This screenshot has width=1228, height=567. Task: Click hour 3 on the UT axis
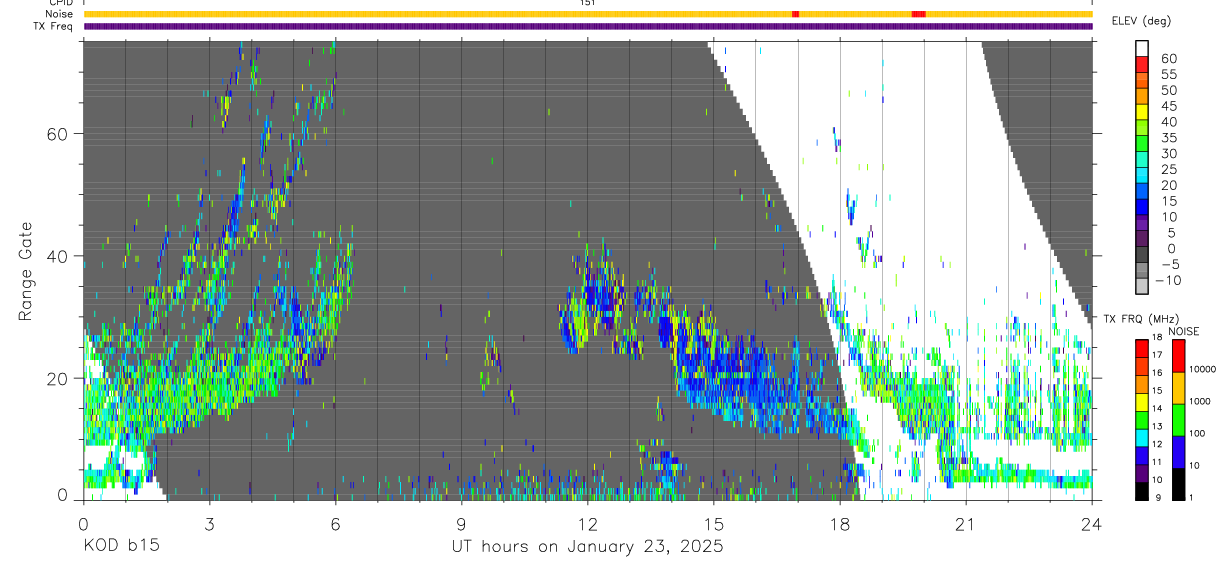tap(209, 524)
